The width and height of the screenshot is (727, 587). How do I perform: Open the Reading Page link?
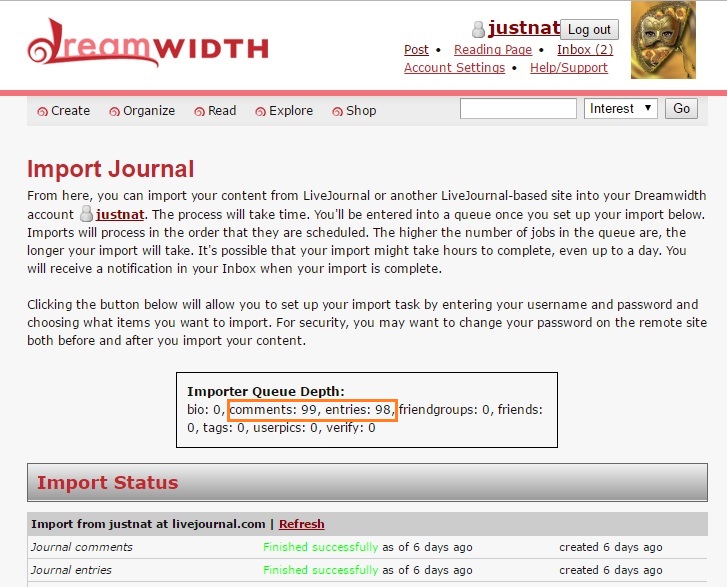click(x=492, y=50)
